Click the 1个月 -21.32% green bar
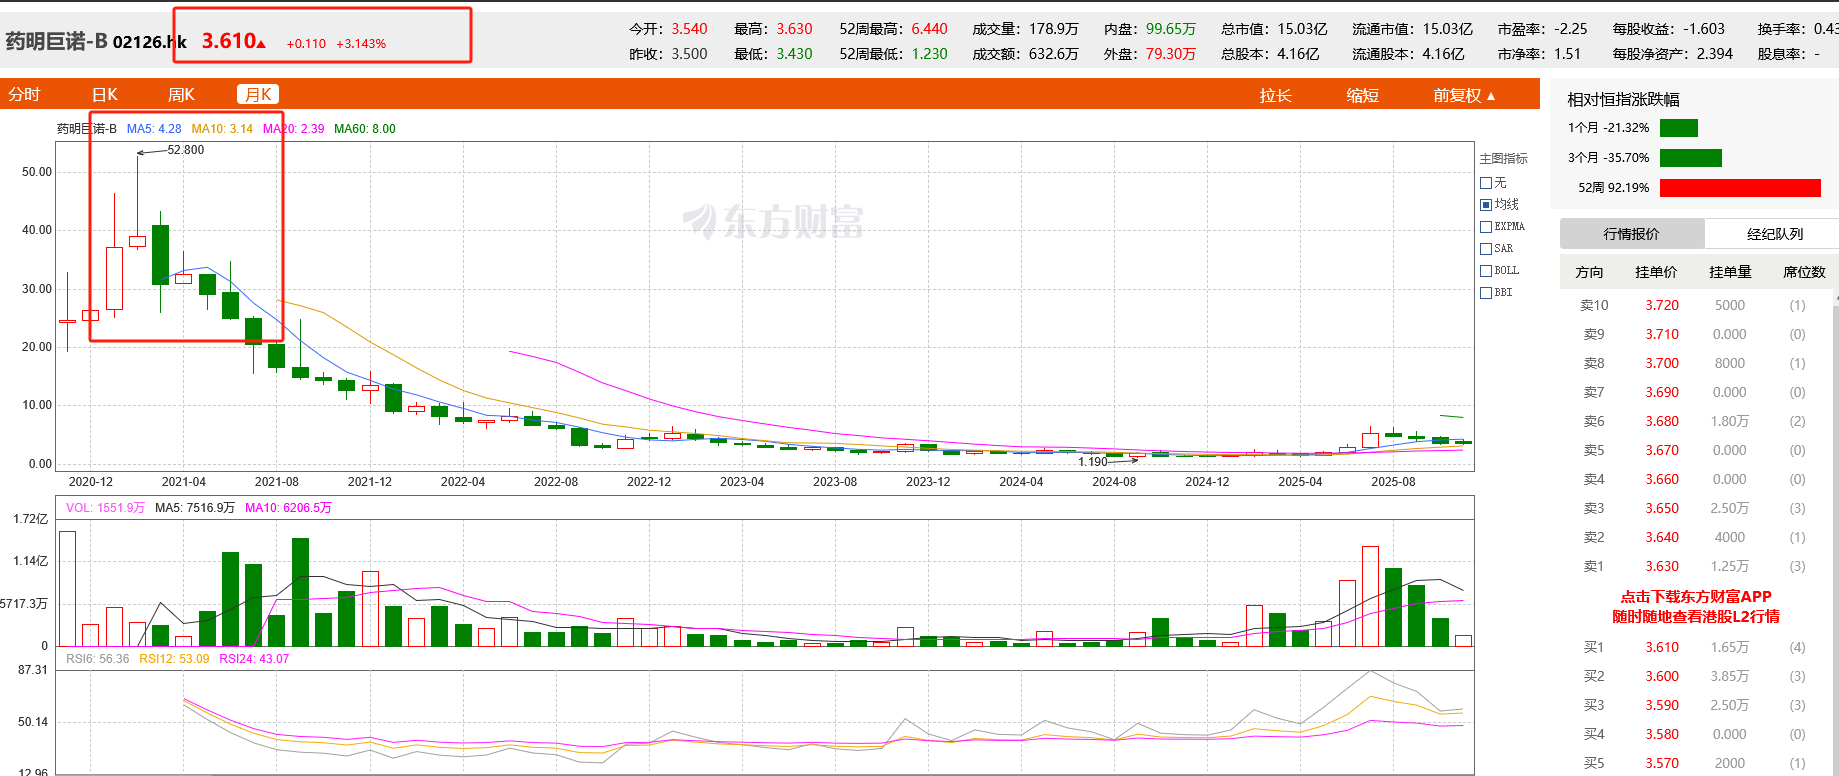The image size is (1839, 776). click(1679, 128)
